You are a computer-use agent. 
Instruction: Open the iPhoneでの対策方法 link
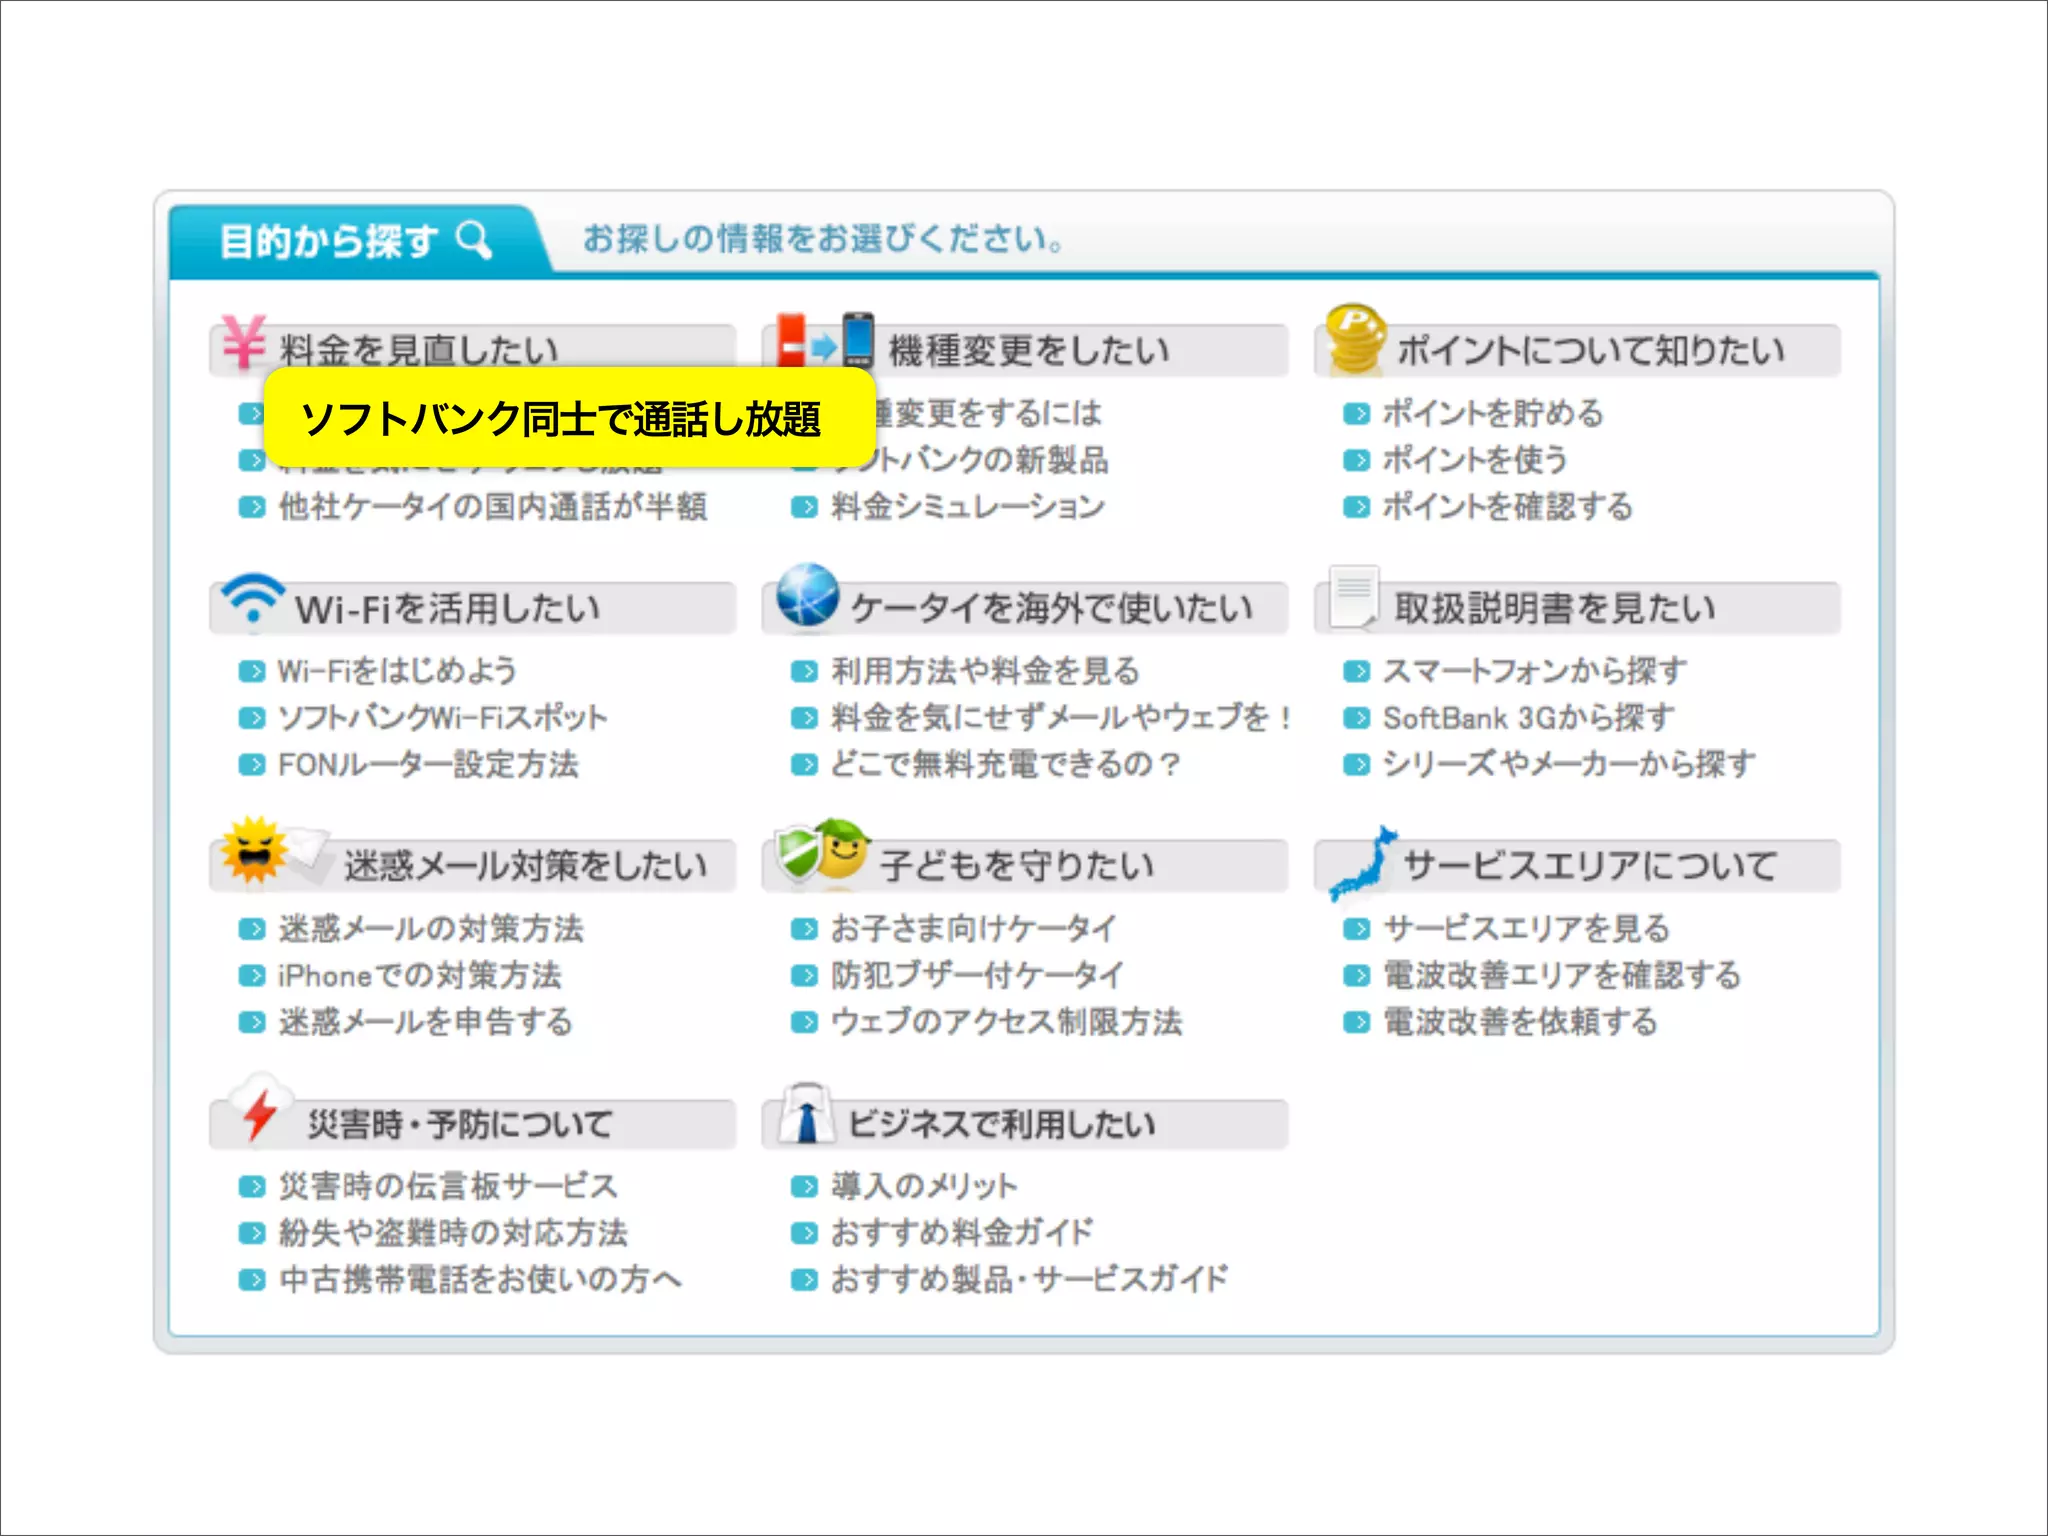[x=419, y=975]
